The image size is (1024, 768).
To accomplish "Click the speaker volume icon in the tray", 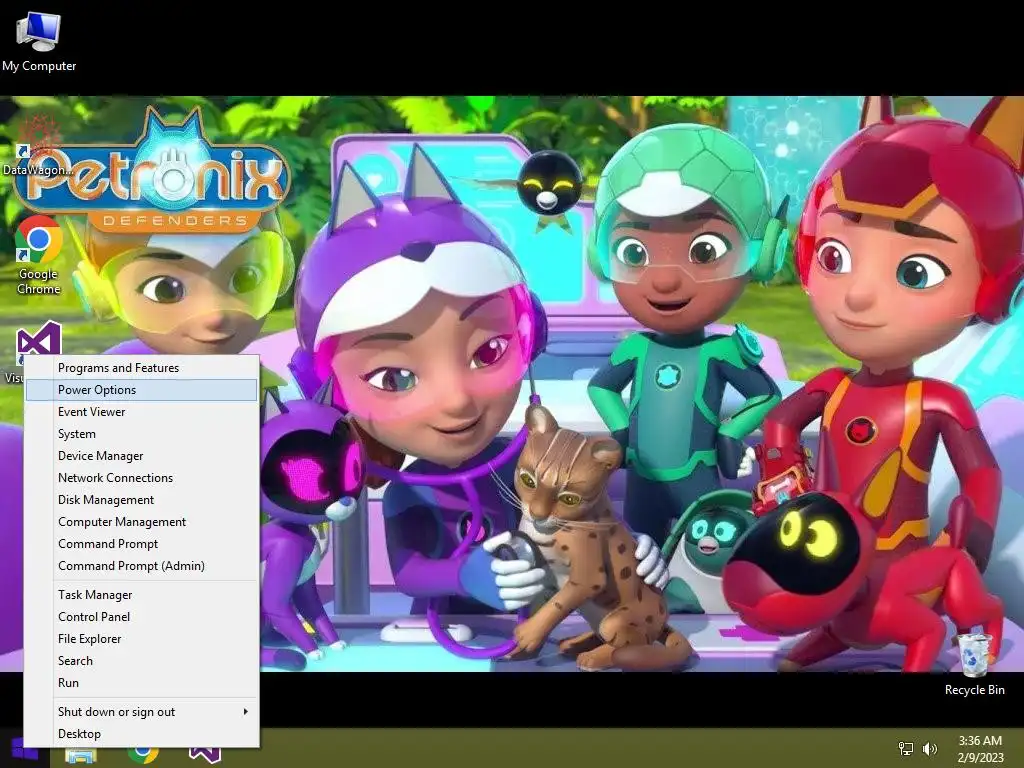I will [x=929, y=749].
